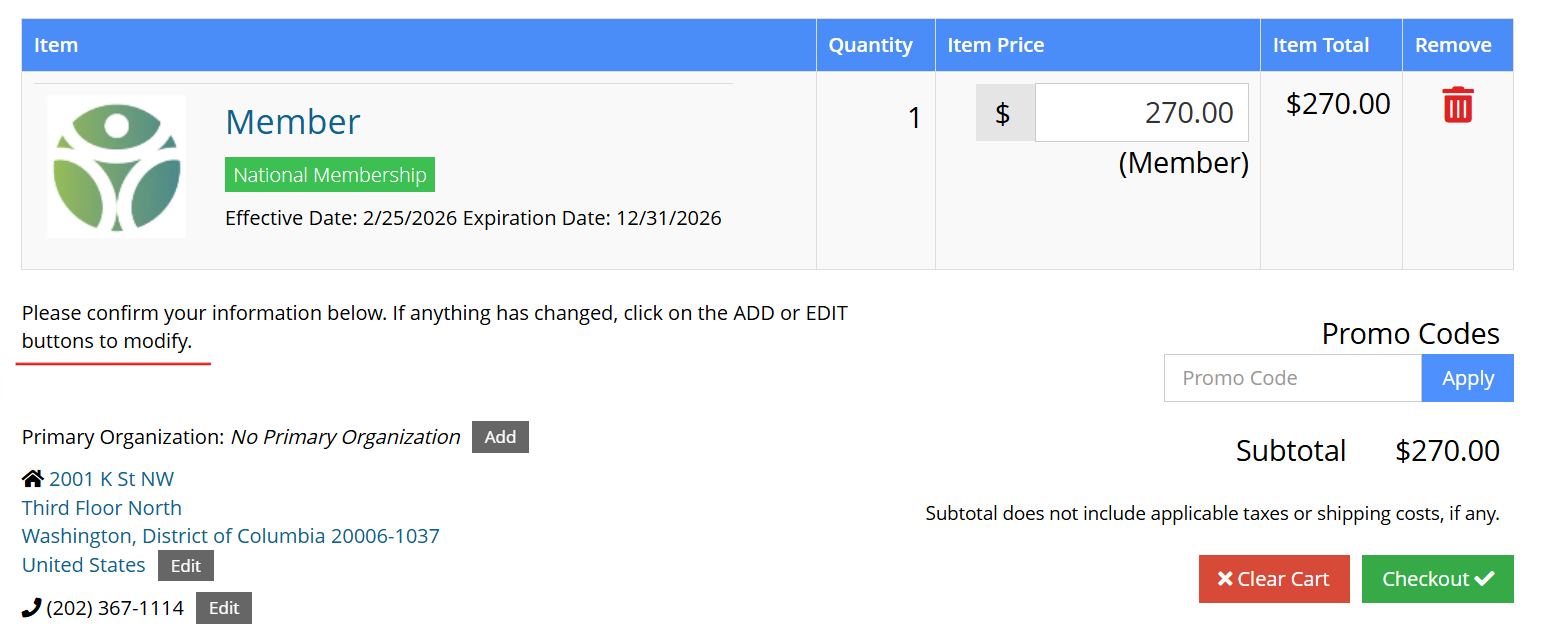Edit the mailing address
The height and width of the screenshot is (633, 1546).
[x=186, y=566]
